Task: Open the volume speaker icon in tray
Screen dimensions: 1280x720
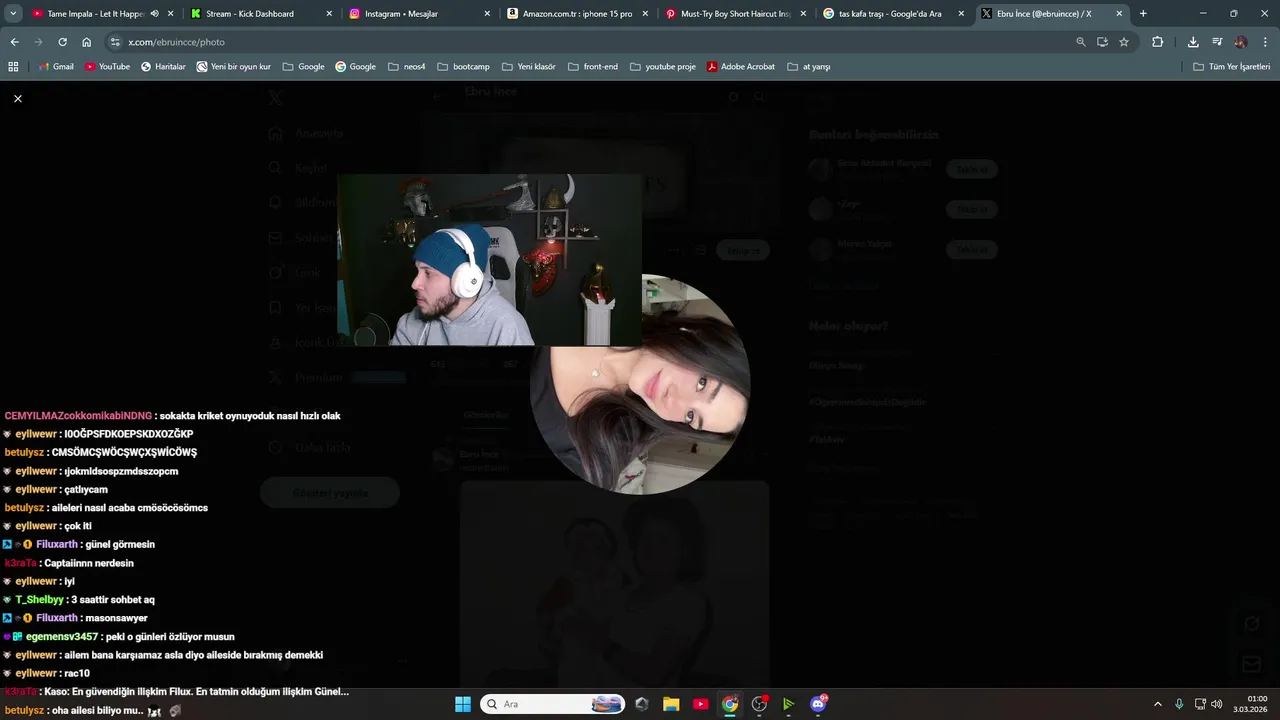Action: [1217, 704]
